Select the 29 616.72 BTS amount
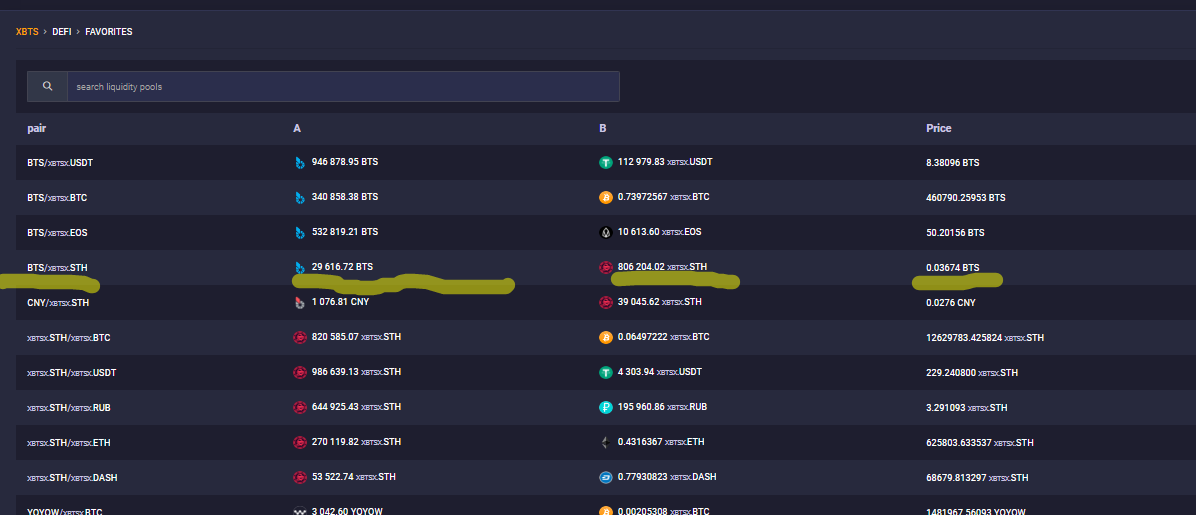Viewport: 1196px width, 515px height. [342, 267]
